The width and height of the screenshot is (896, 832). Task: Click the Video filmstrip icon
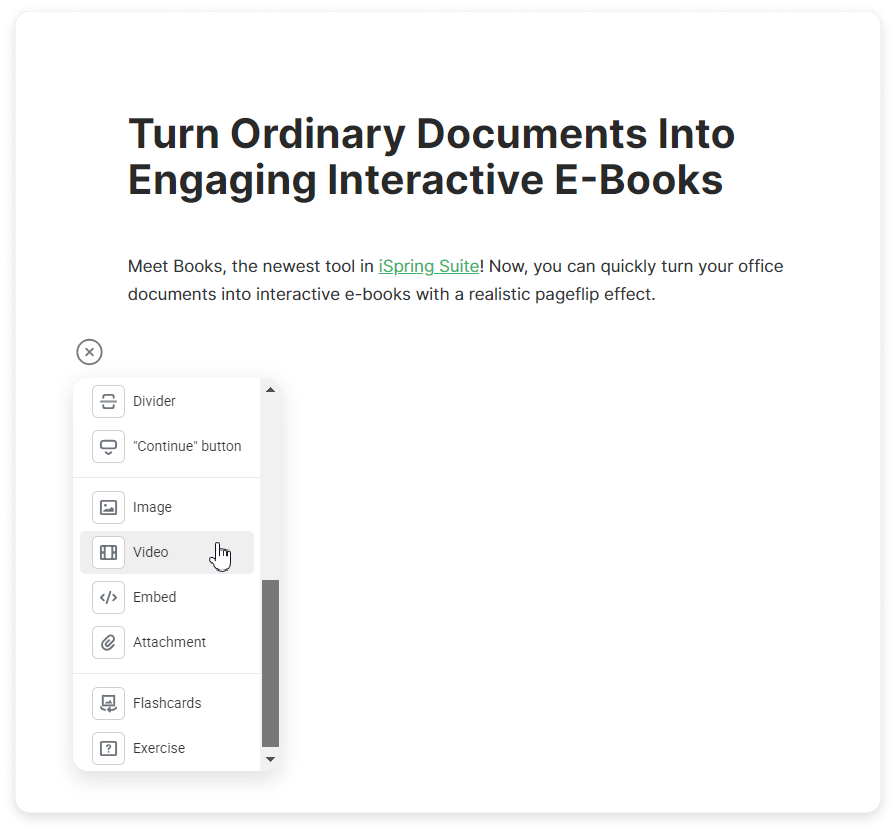click(108, 552)
